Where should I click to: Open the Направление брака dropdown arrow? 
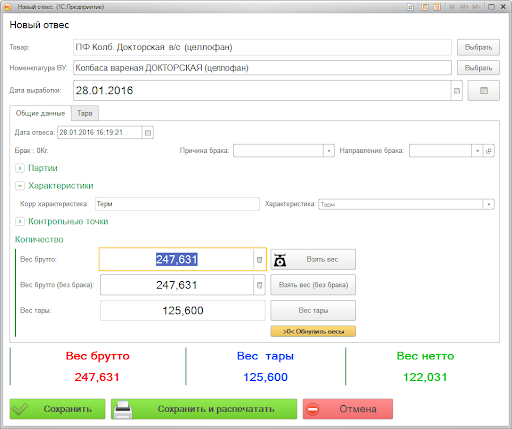(477, 151)
